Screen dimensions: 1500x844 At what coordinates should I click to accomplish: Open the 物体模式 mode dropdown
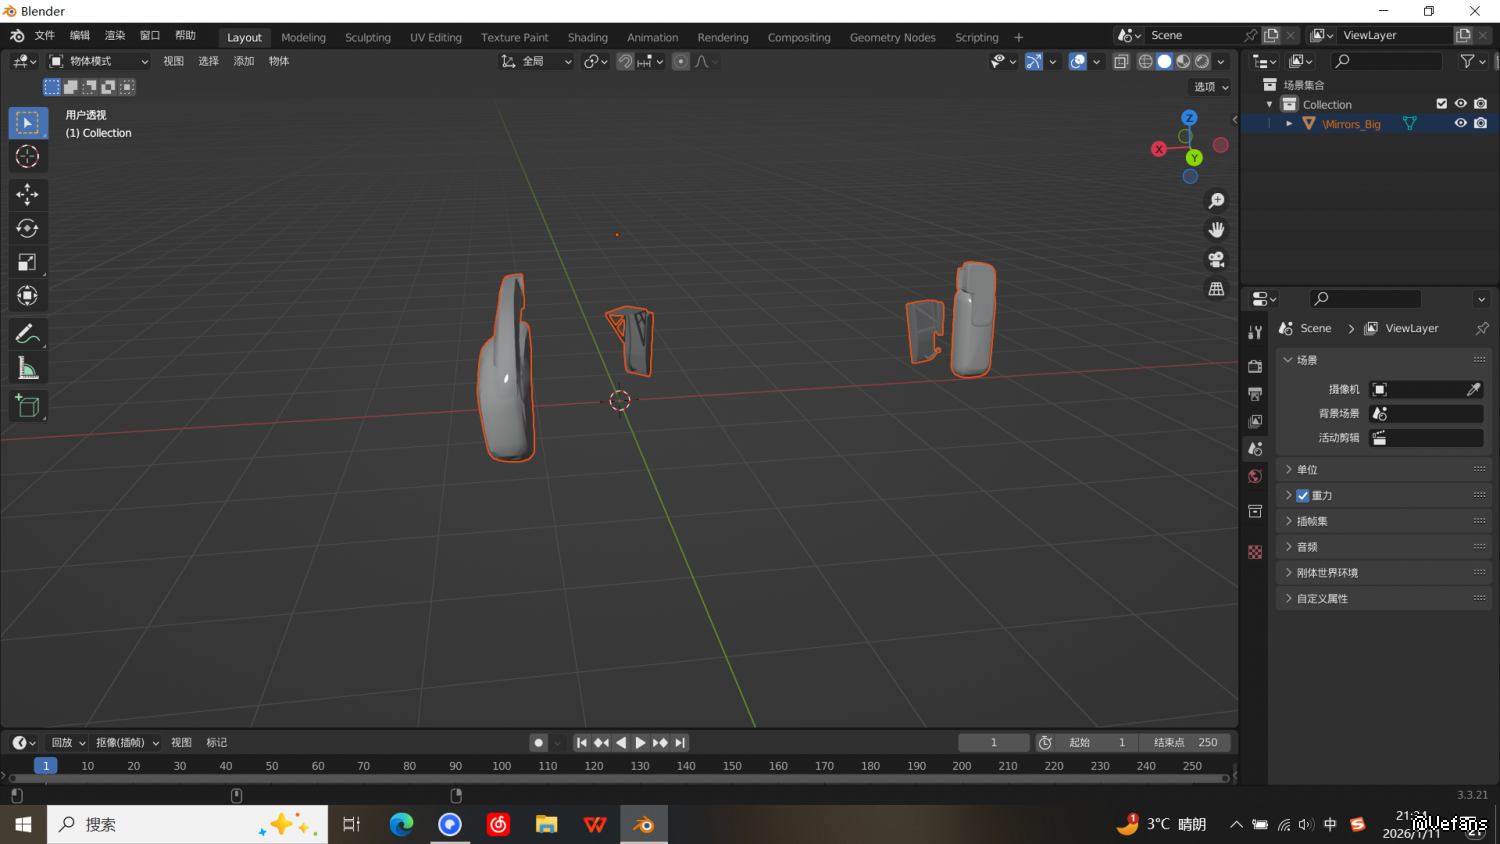click(x=99, y=62)
